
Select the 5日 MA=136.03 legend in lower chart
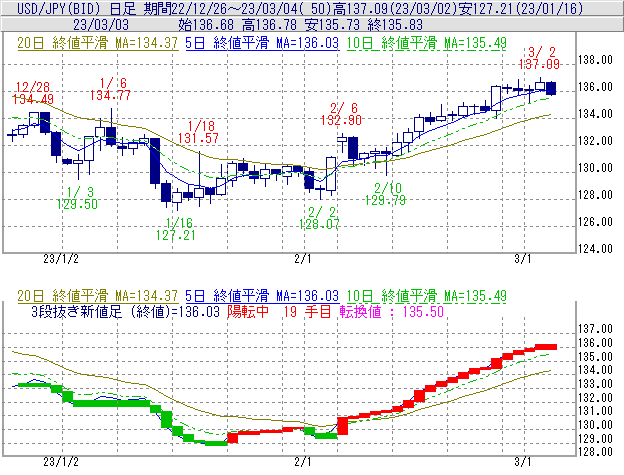(x=262, y=296)
